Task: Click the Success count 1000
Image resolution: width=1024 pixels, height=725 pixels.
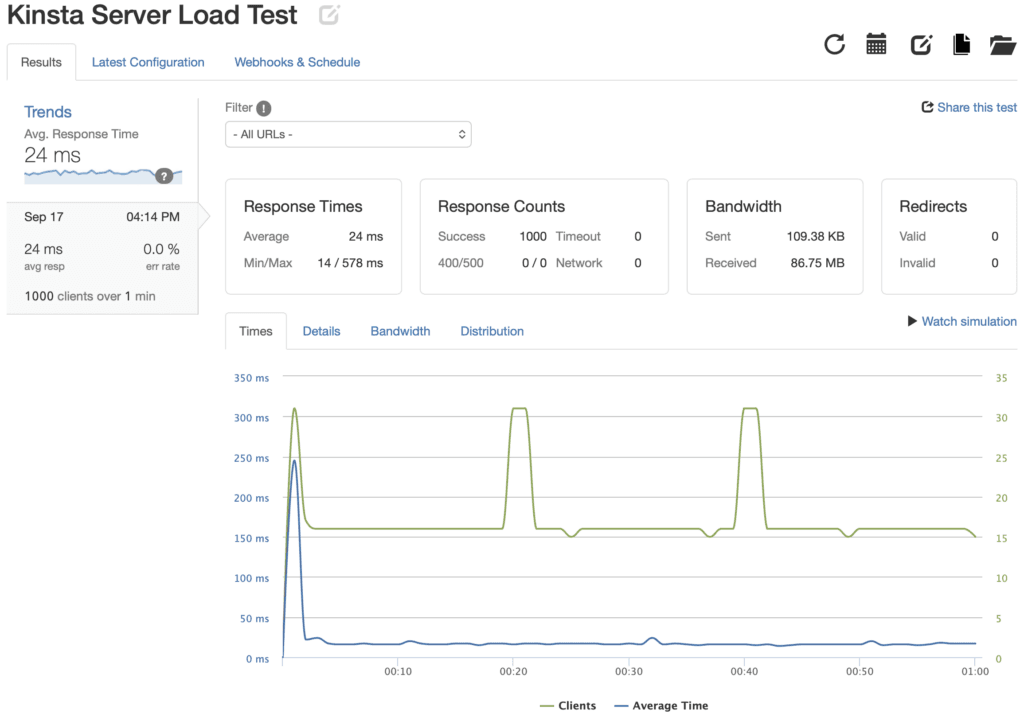Action: pos(533,236)
